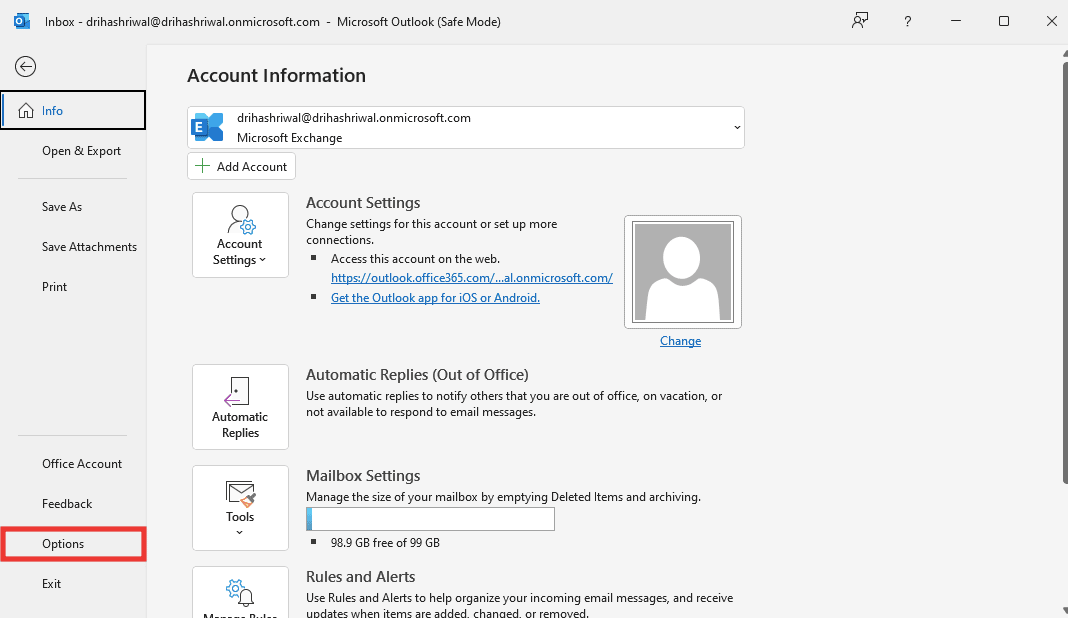Image resolution: width=1068 pixels, height=618 pixels.
Task: Open the Info tab in backstage menu
Action: (73, 110)
